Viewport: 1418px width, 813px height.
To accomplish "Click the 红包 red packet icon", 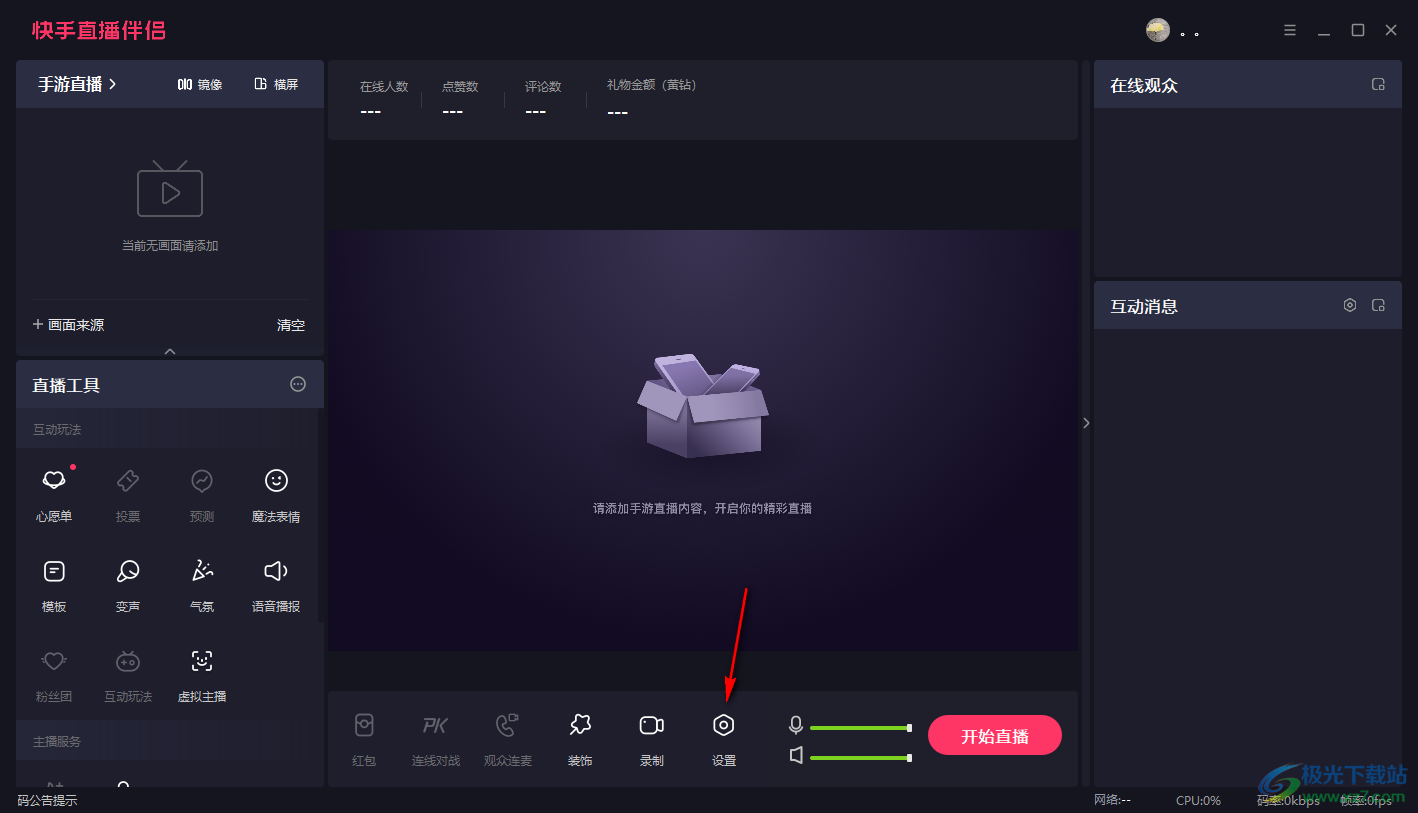I will tap(364, 725).
